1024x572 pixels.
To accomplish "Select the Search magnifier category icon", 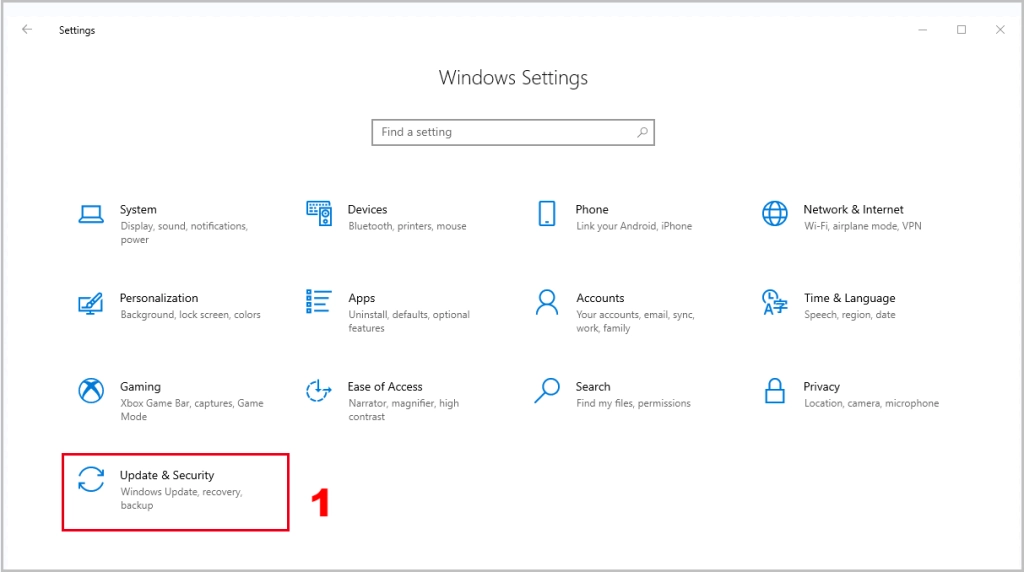I will tap(547, 390).
